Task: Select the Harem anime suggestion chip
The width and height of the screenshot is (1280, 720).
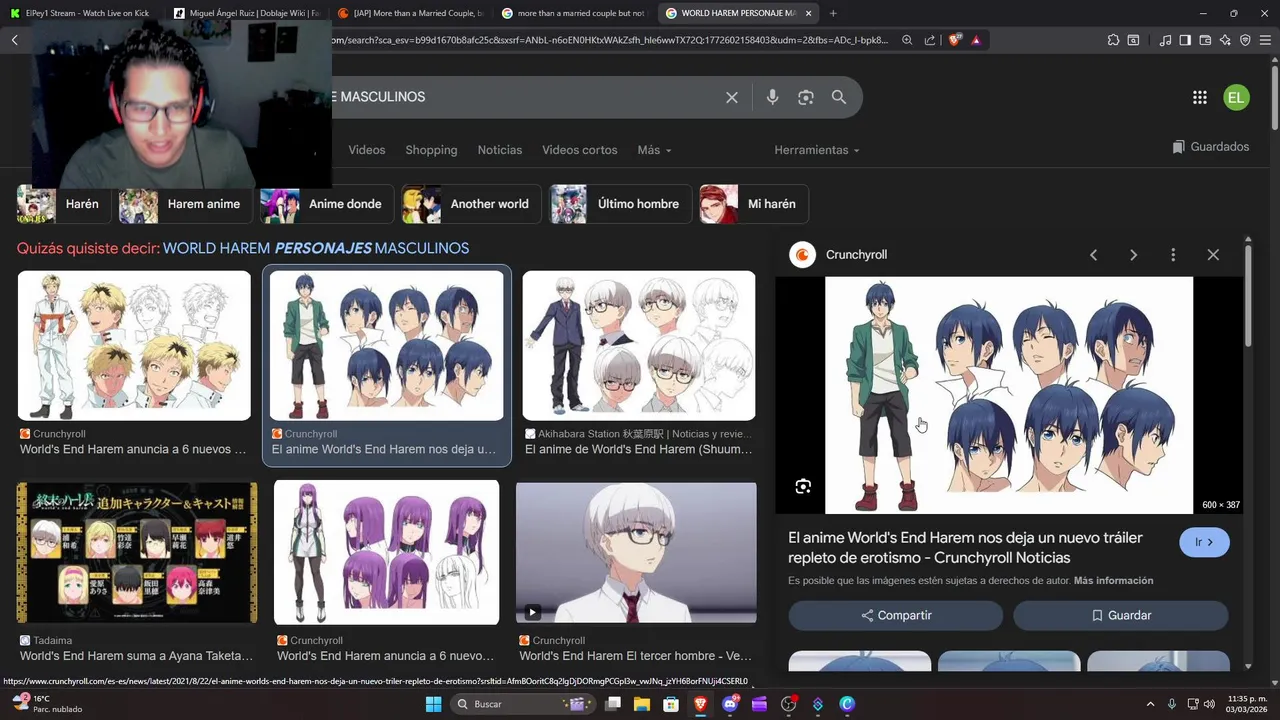Action: [185, 204]
